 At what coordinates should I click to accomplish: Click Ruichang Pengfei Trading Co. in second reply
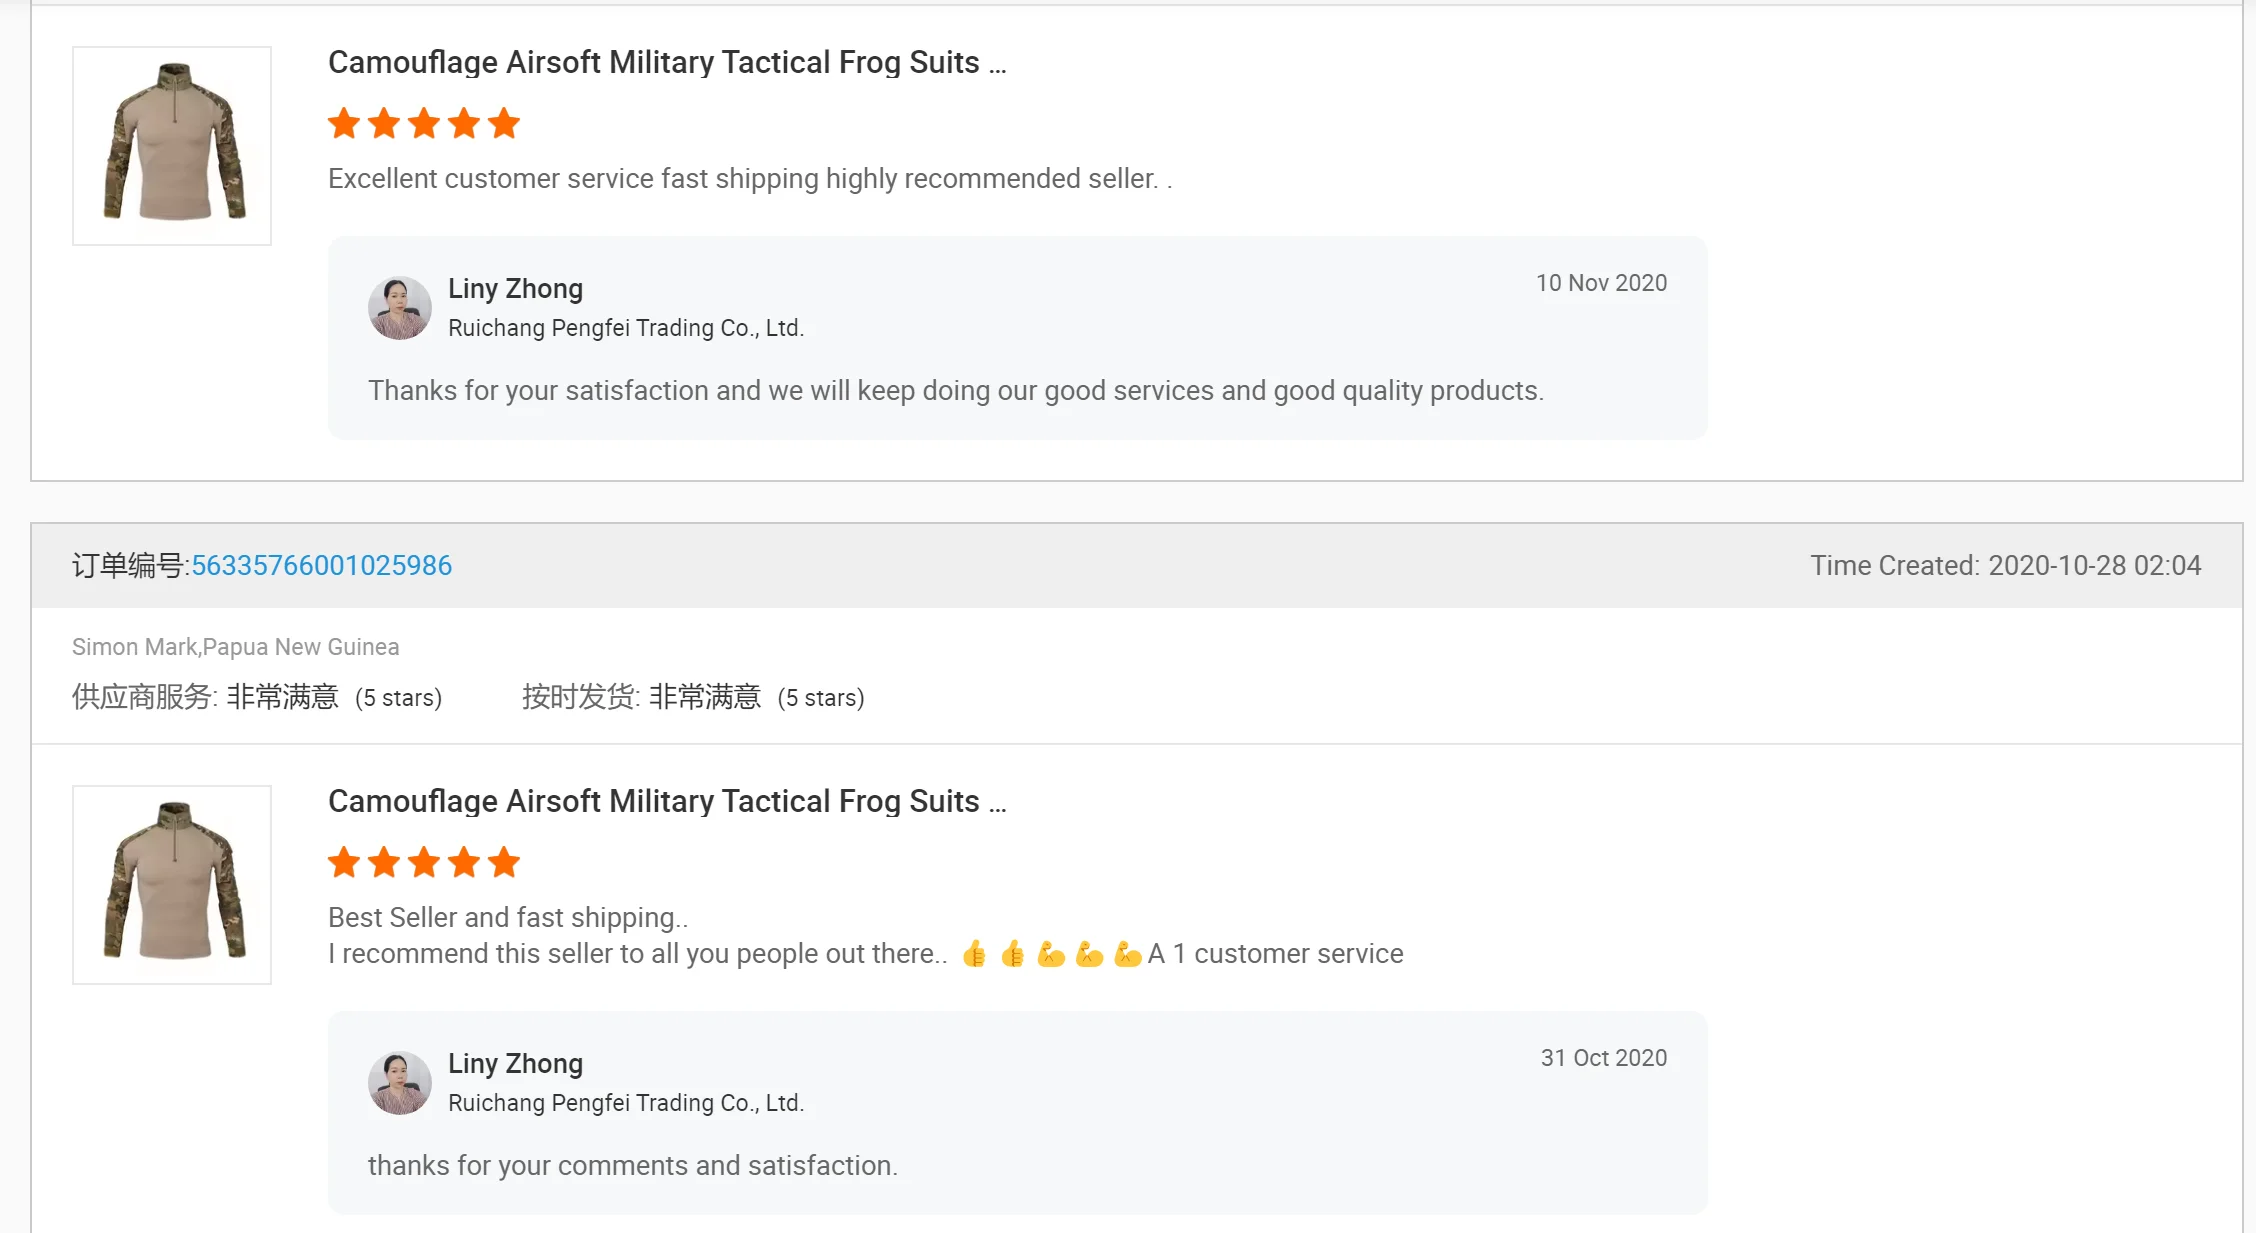pos(625,1103)
